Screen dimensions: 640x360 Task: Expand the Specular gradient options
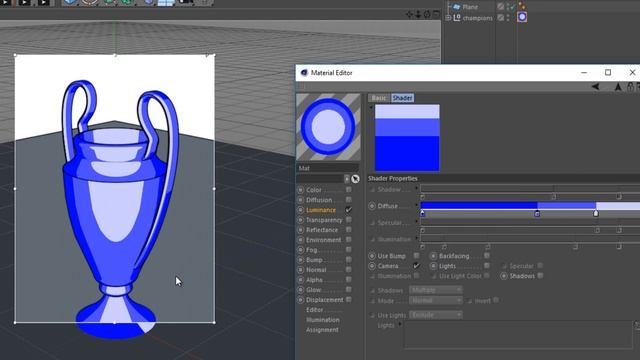coord(416,221)
